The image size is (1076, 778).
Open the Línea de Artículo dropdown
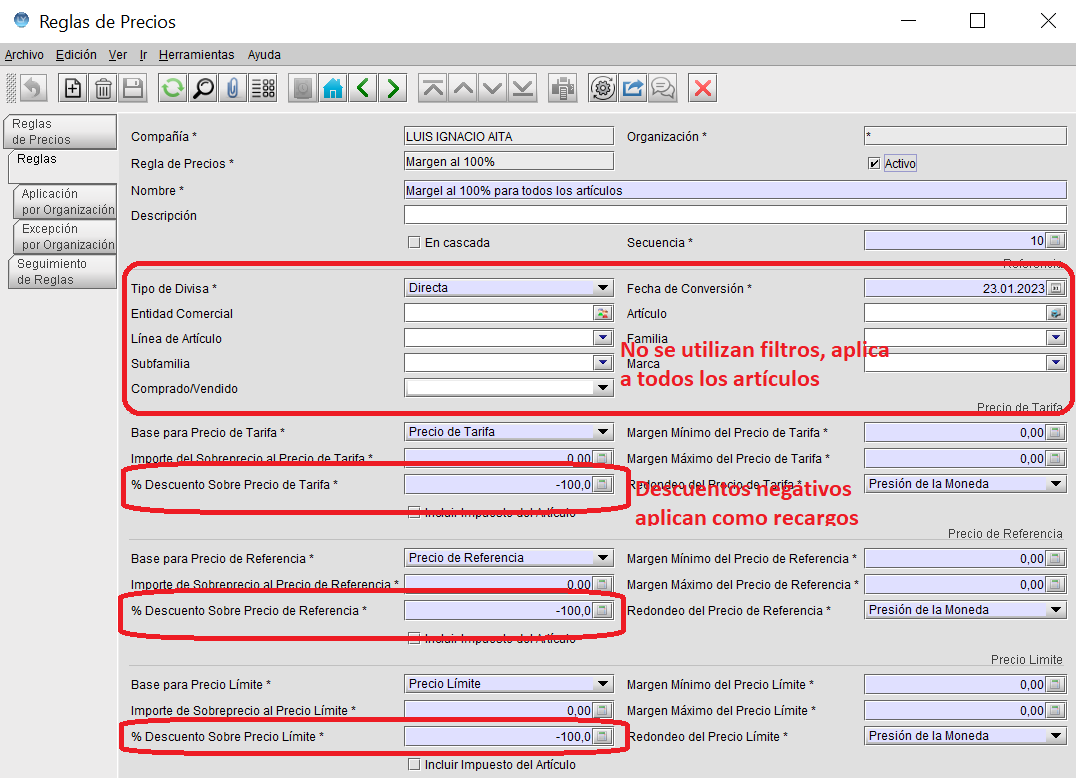coord(603,338)
